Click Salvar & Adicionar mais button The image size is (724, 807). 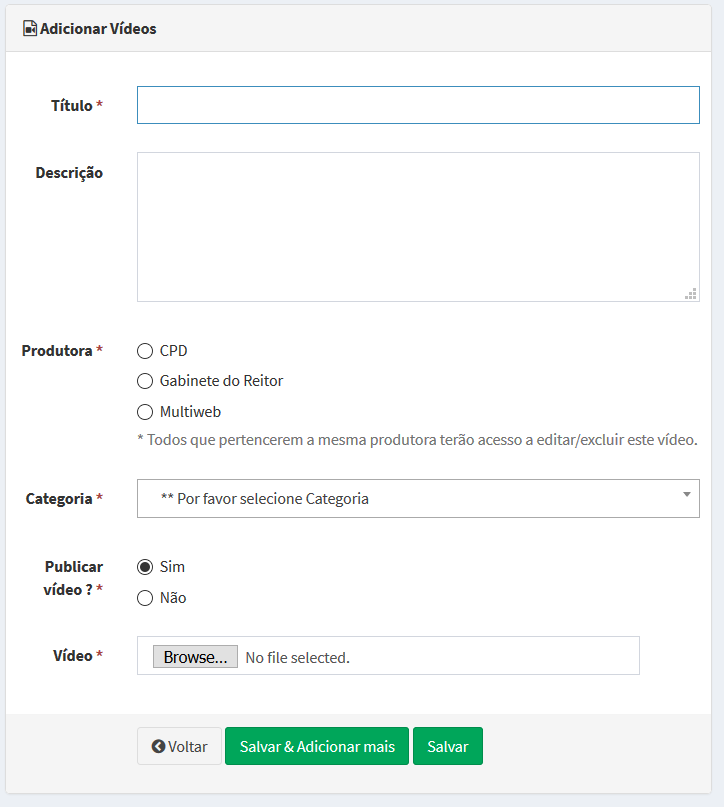coord(317,747)
